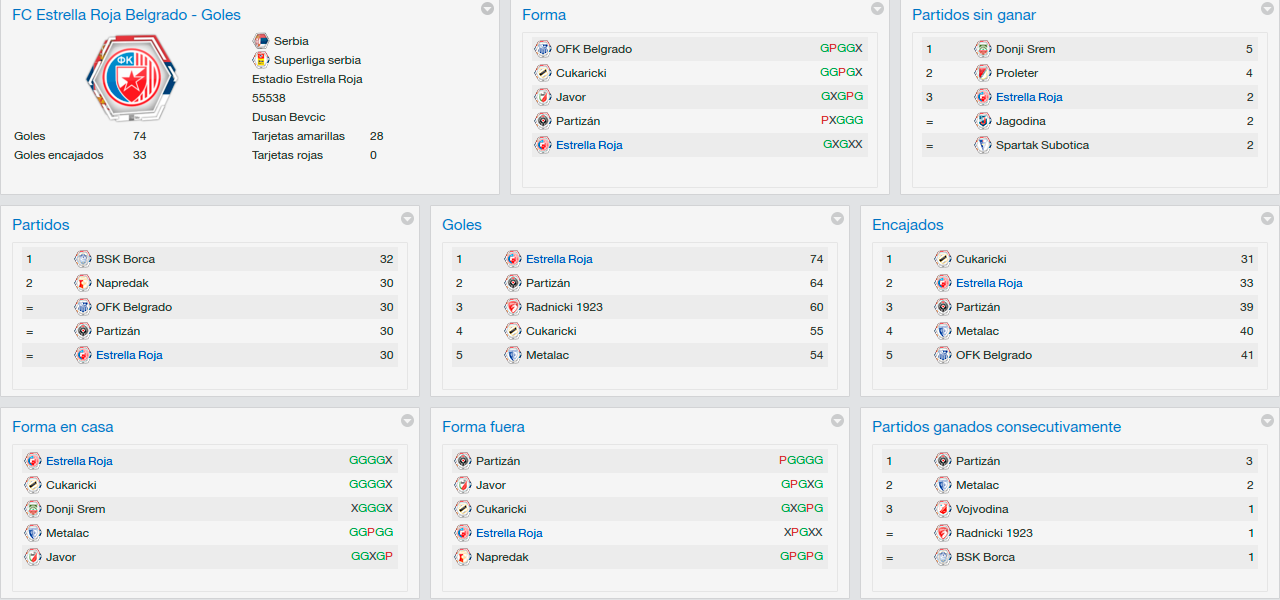
Task: Click the BSK Borca crest in the Partidos panel
Action: pyautogui.click(x=83, y=259)
